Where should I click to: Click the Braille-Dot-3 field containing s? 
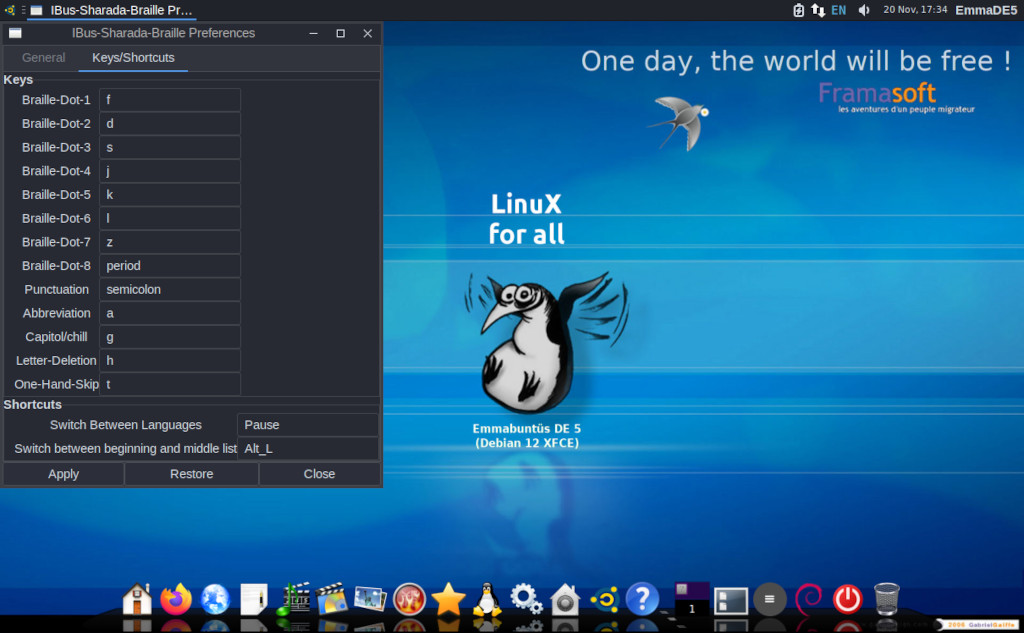pos(170,148)
